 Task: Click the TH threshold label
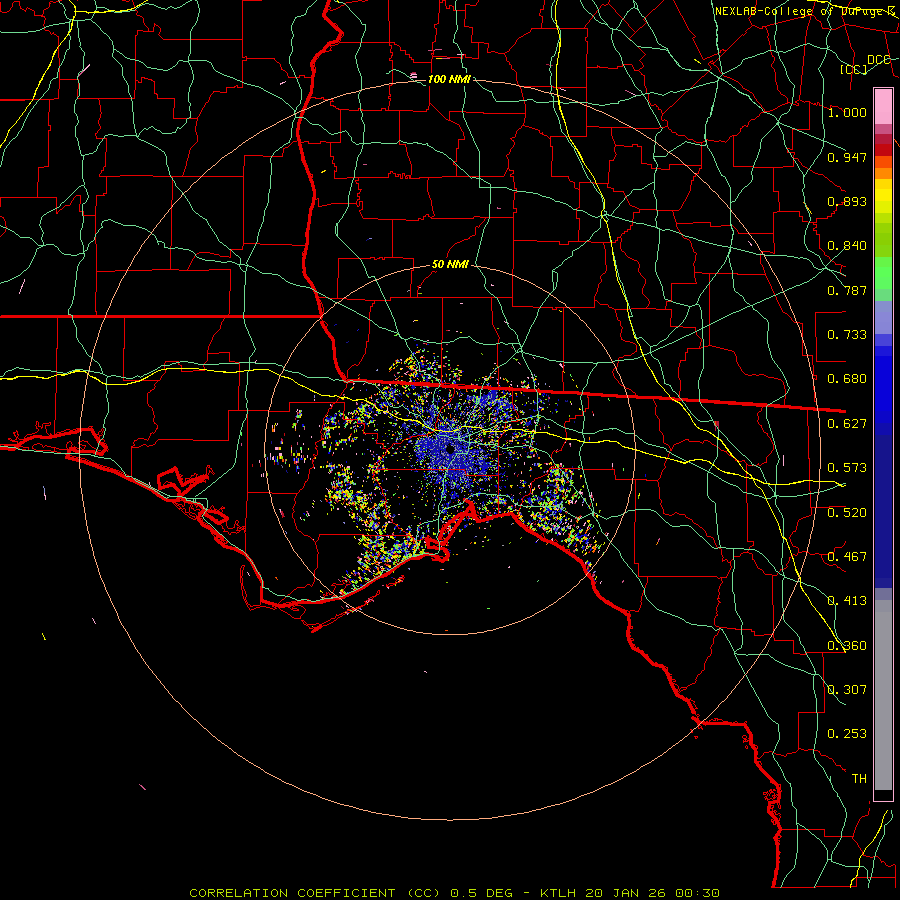pyautogui.click(x=859, y=779)
